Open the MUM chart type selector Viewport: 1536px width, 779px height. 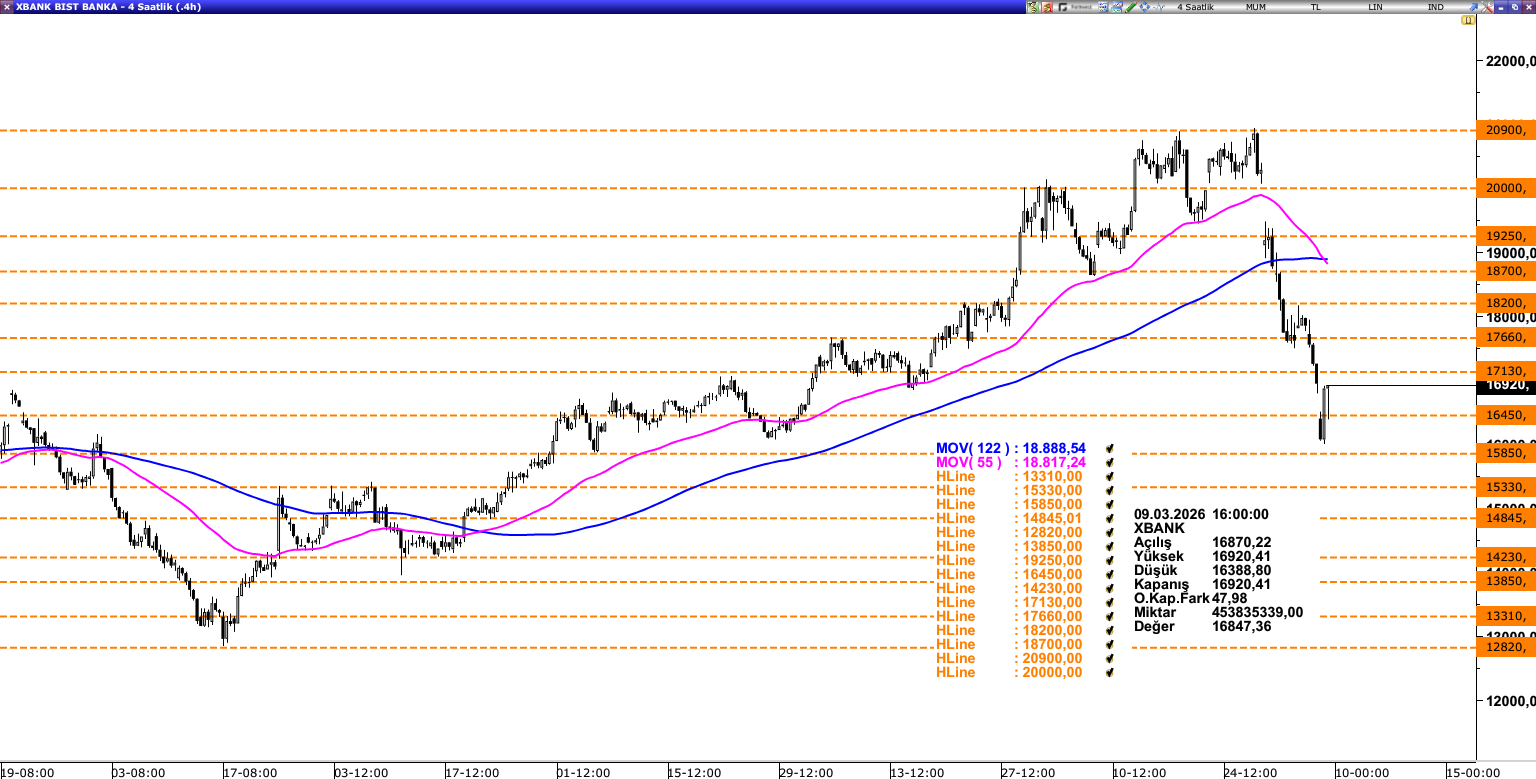[x=1256, y=7]
